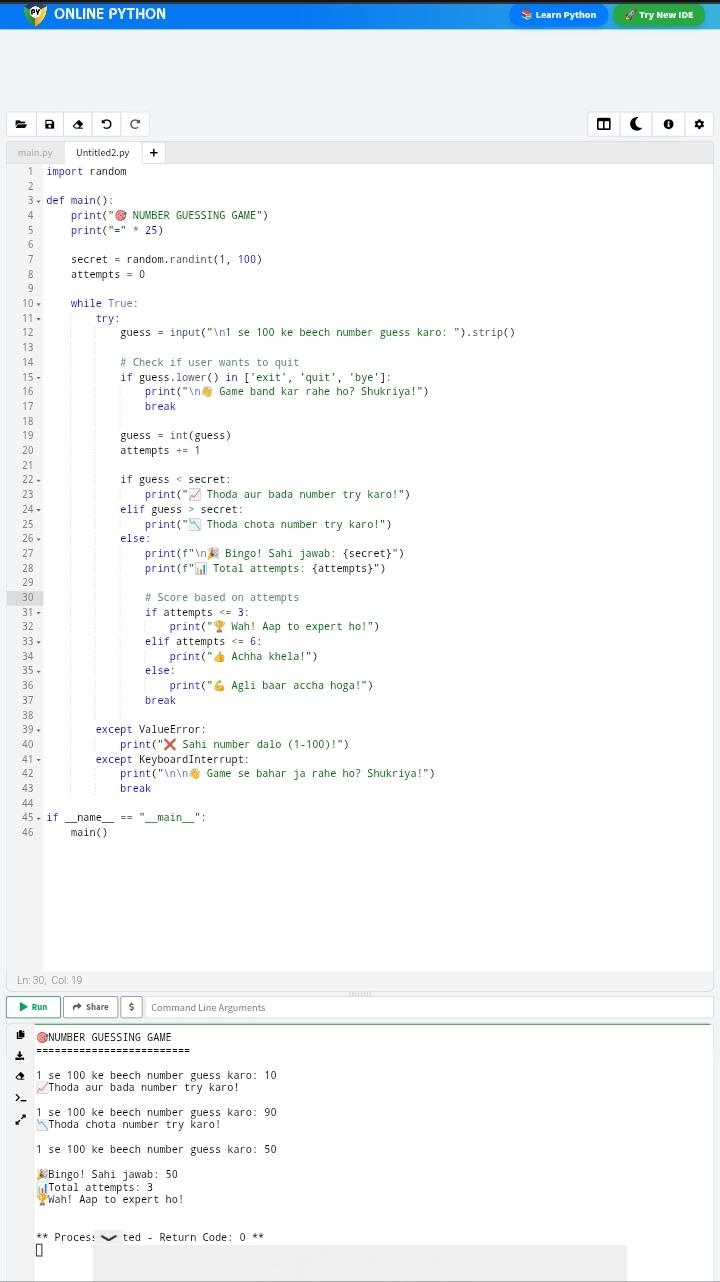Click the Try New IDE button
The width and height of the screenshot is (720, 1282).
coord(658,15)
